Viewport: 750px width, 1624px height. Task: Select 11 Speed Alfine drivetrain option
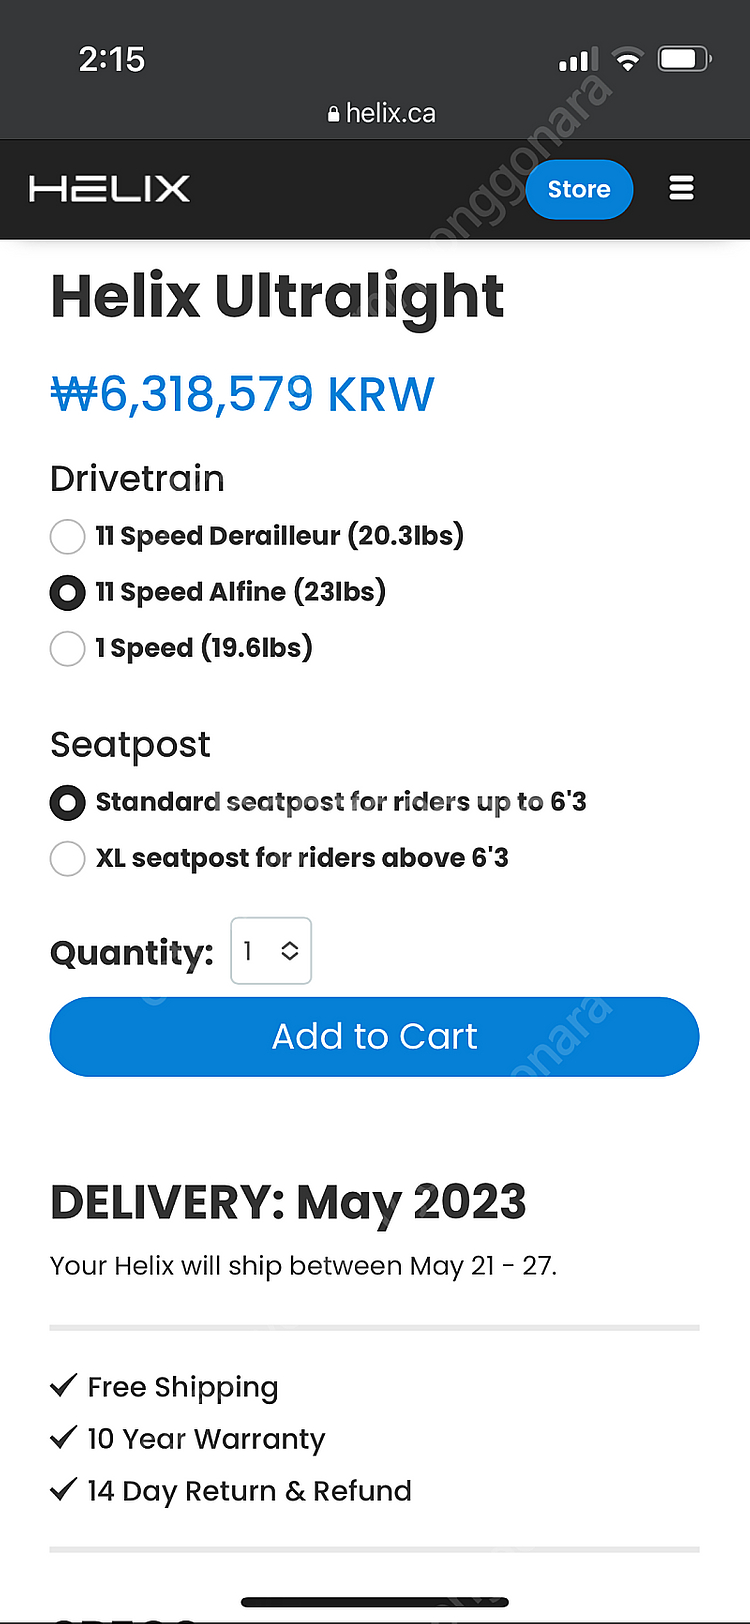click(67, 592)
